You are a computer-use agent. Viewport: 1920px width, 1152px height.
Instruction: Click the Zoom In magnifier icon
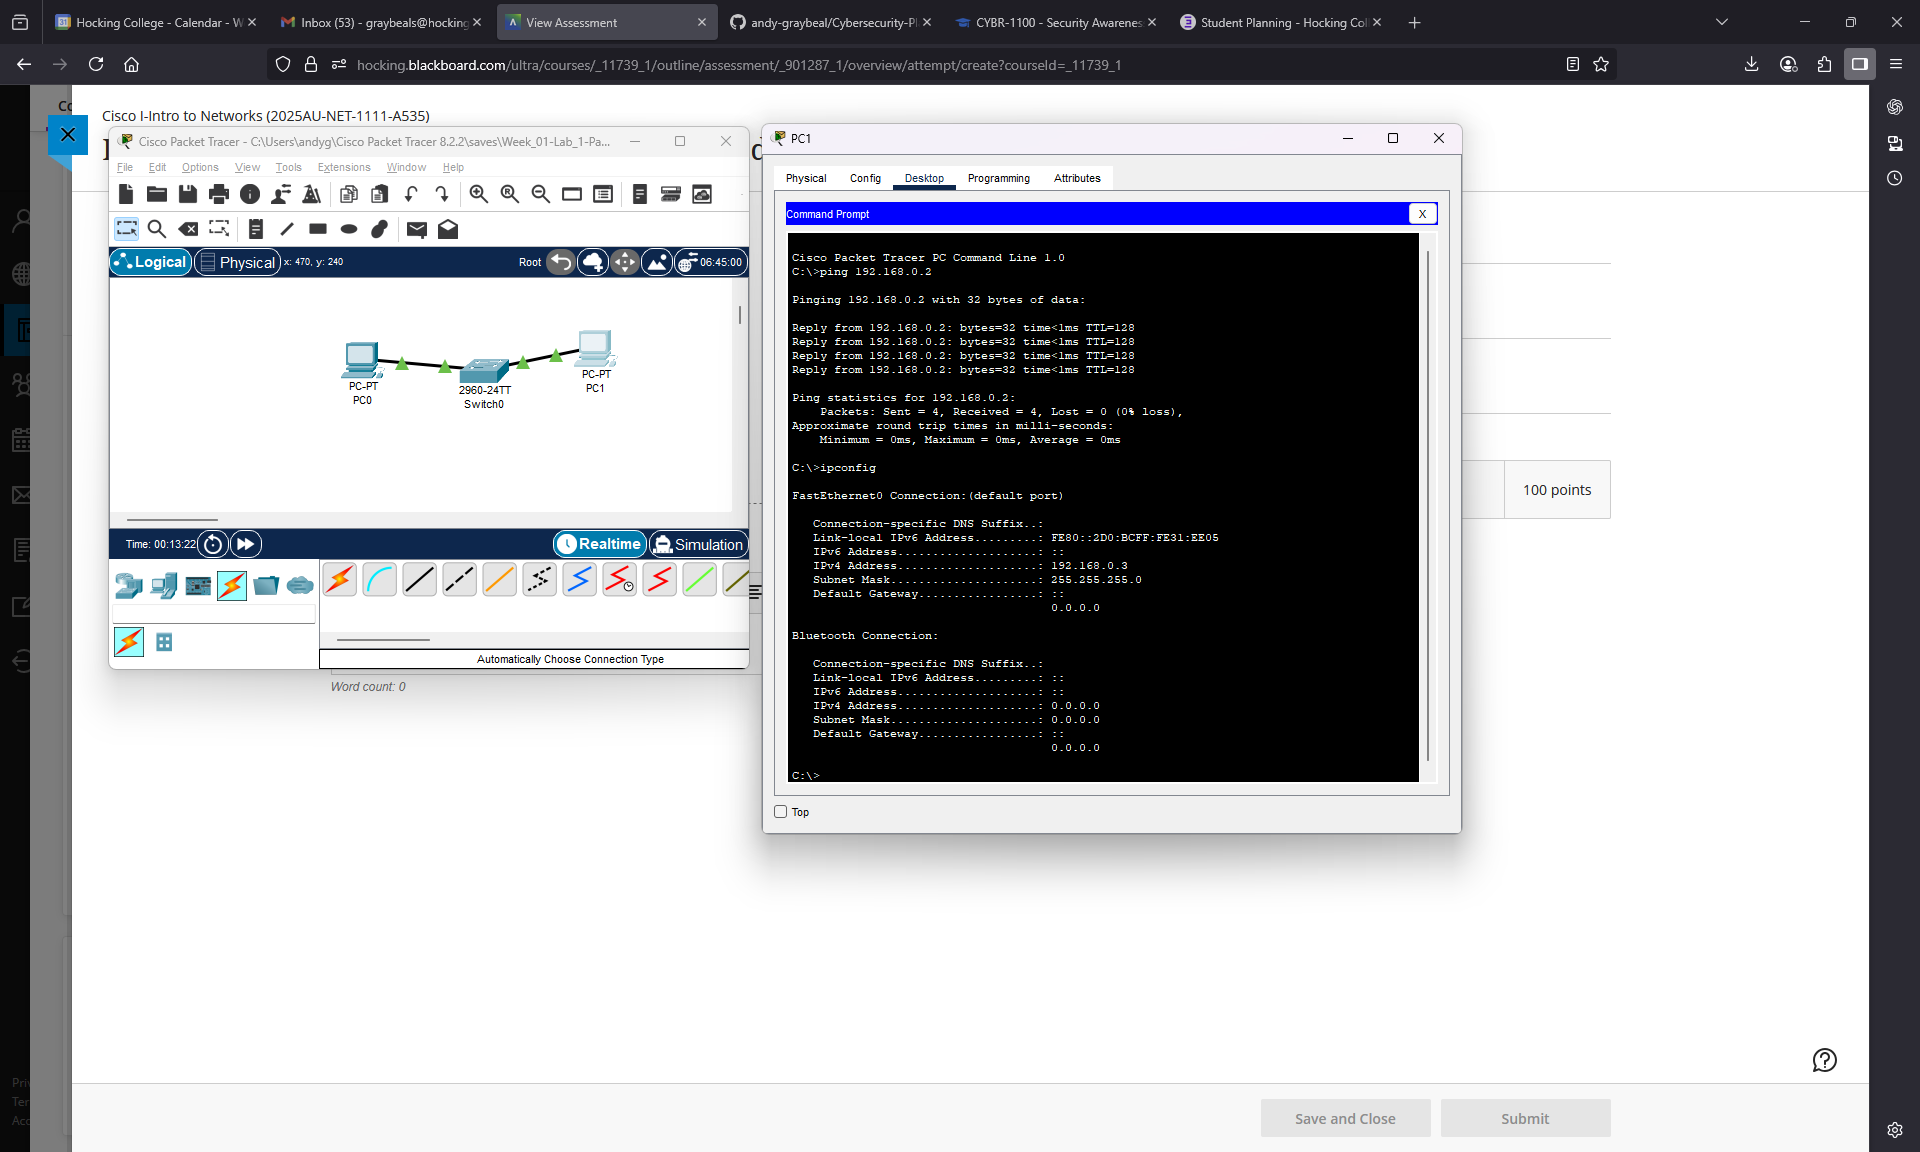tap(478, 194)
